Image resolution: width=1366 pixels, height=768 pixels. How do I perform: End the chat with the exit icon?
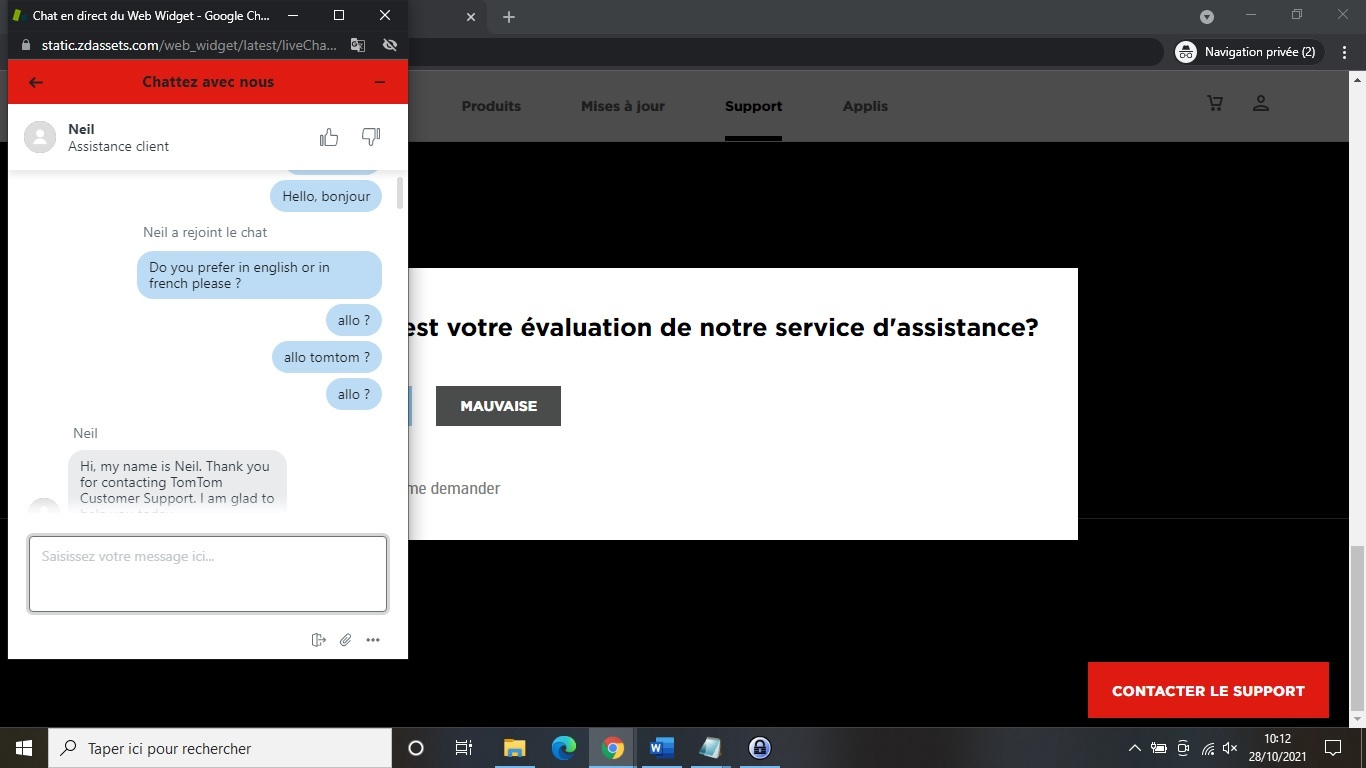click(x=319, y=640)
